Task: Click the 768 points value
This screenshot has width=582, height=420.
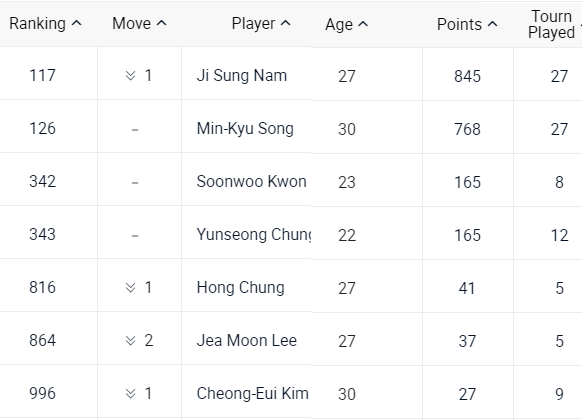Action: tap(468, 129)
